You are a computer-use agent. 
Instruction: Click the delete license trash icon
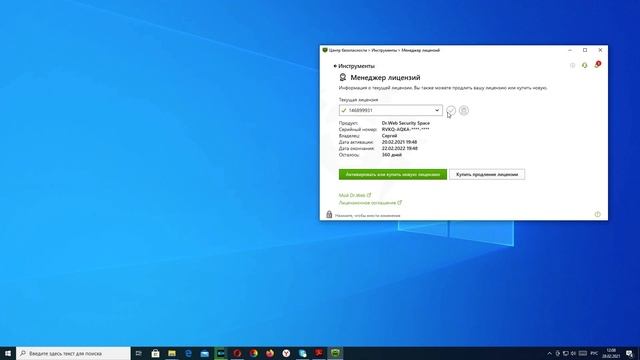click(464, 110)
